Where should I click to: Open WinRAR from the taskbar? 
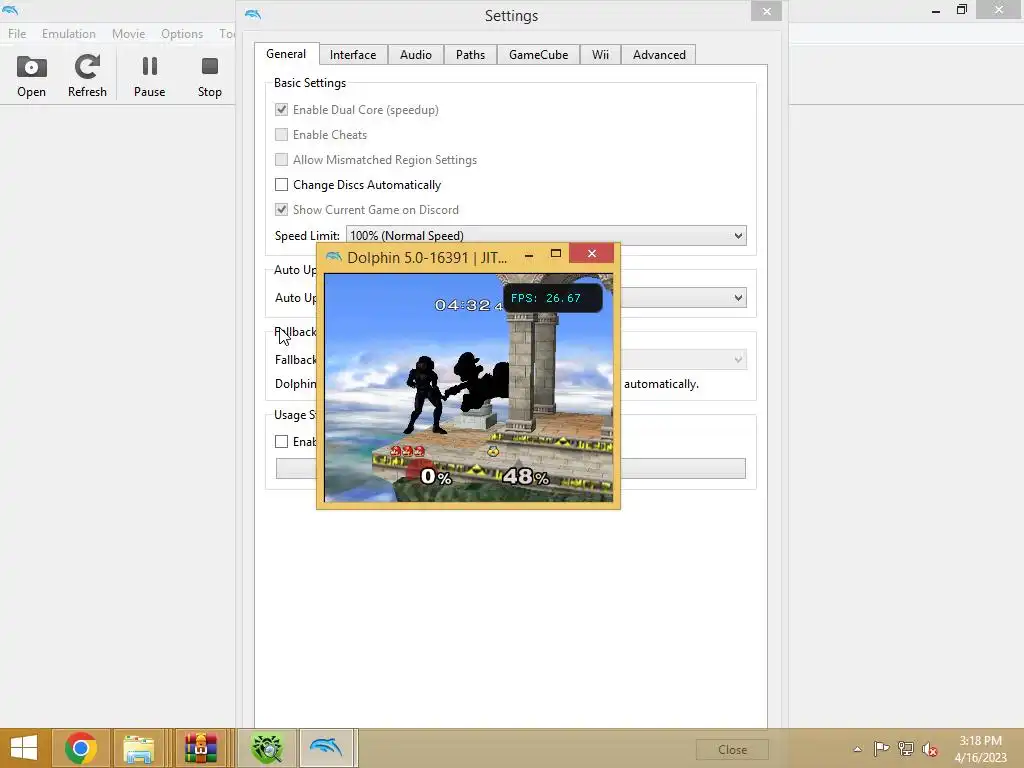[200, 748]
